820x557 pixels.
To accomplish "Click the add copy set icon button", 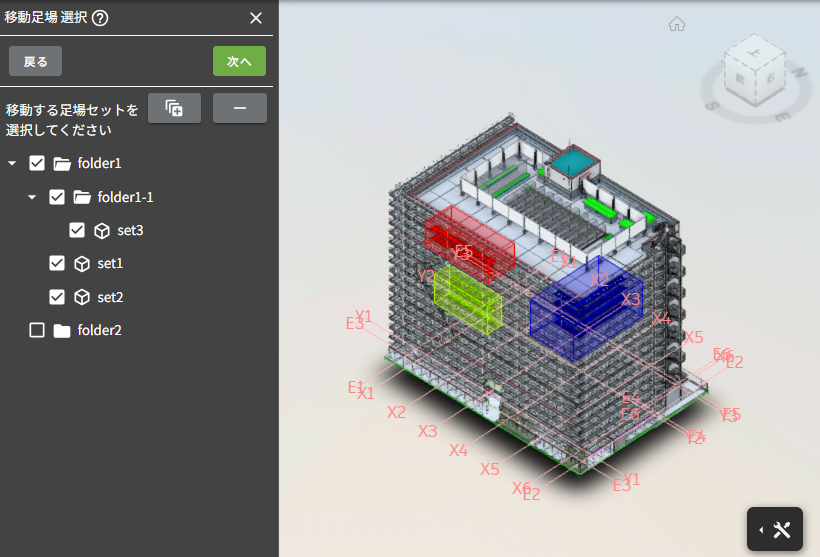I will click(174, 108).
